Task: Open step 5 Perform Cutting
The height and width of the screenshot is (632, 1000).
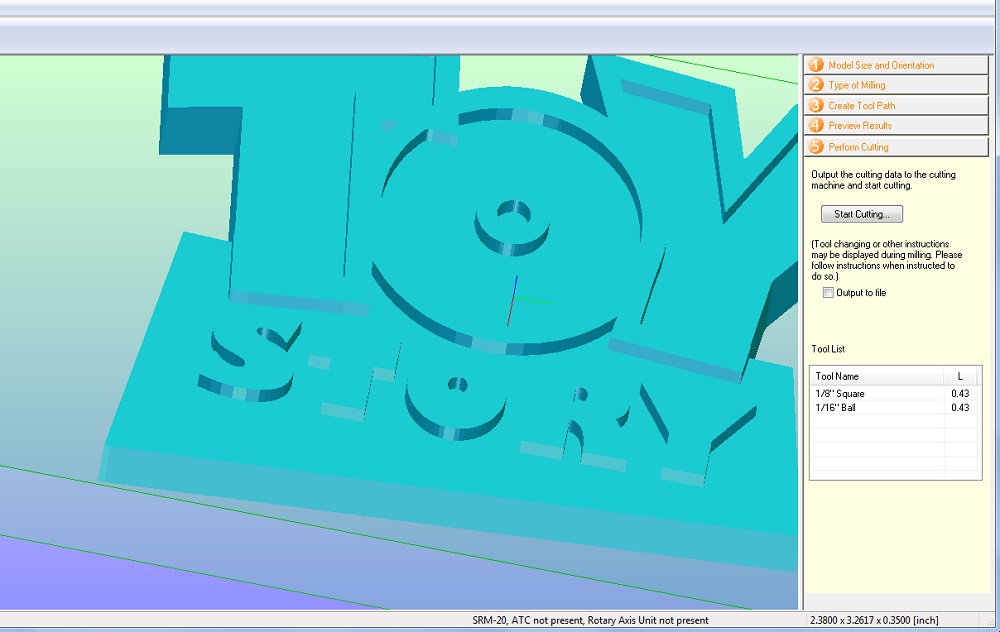Action: [897, 147]
